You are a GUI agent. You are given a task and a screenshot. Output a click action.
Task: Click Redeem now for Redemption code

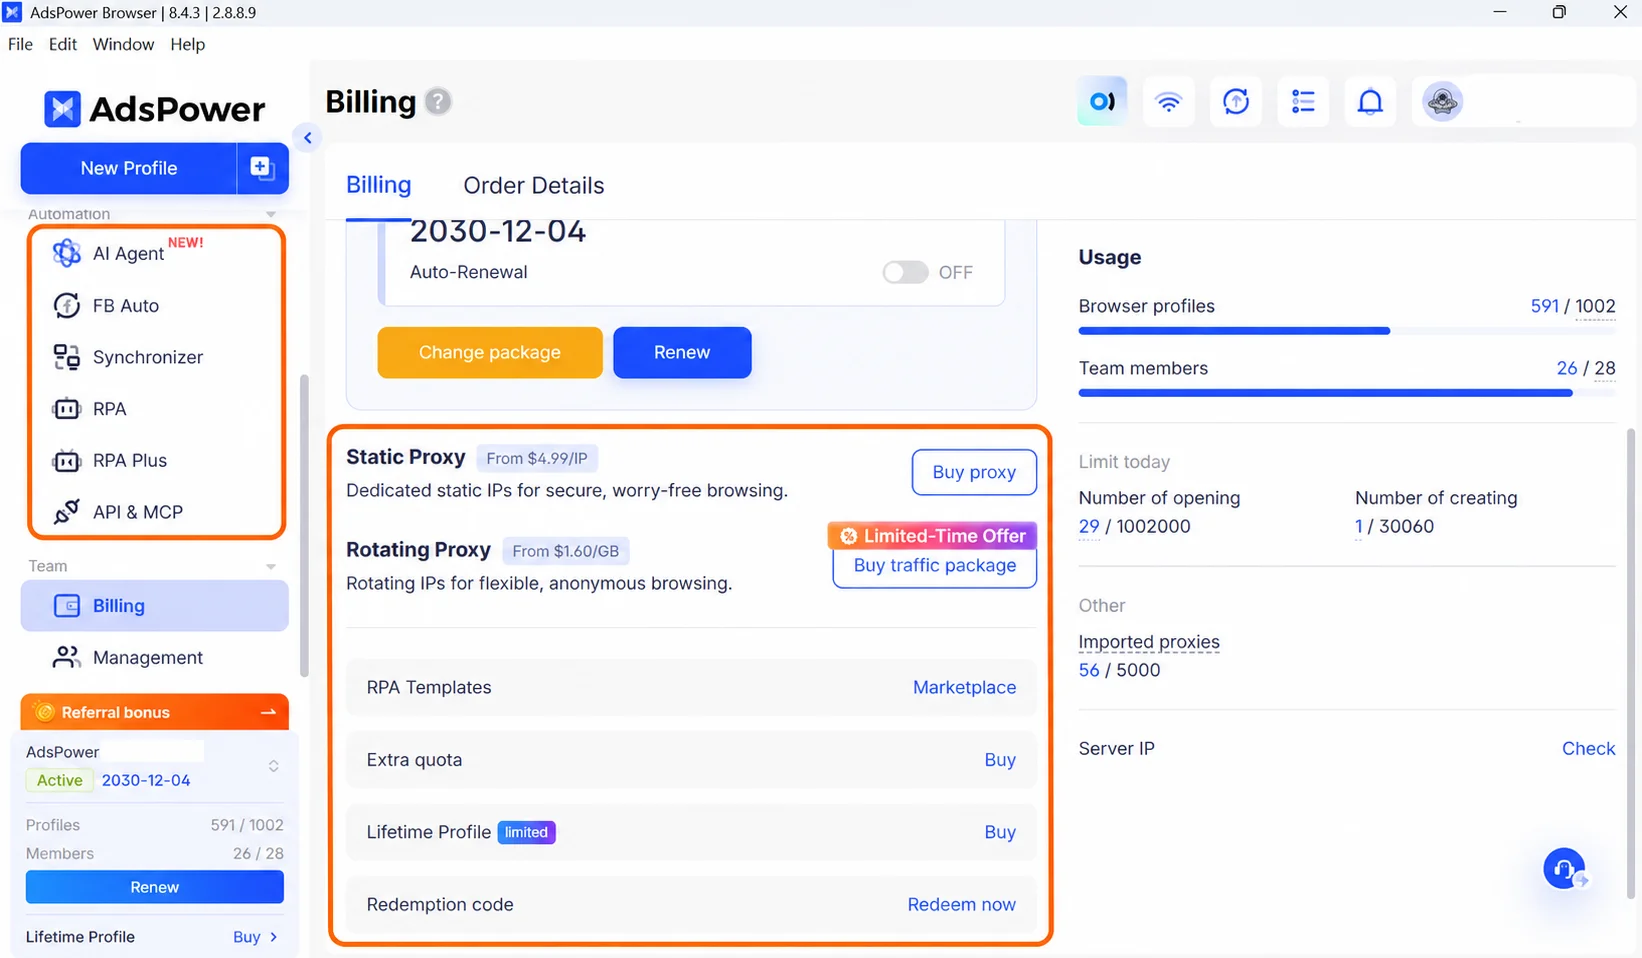tap(961, 904)
